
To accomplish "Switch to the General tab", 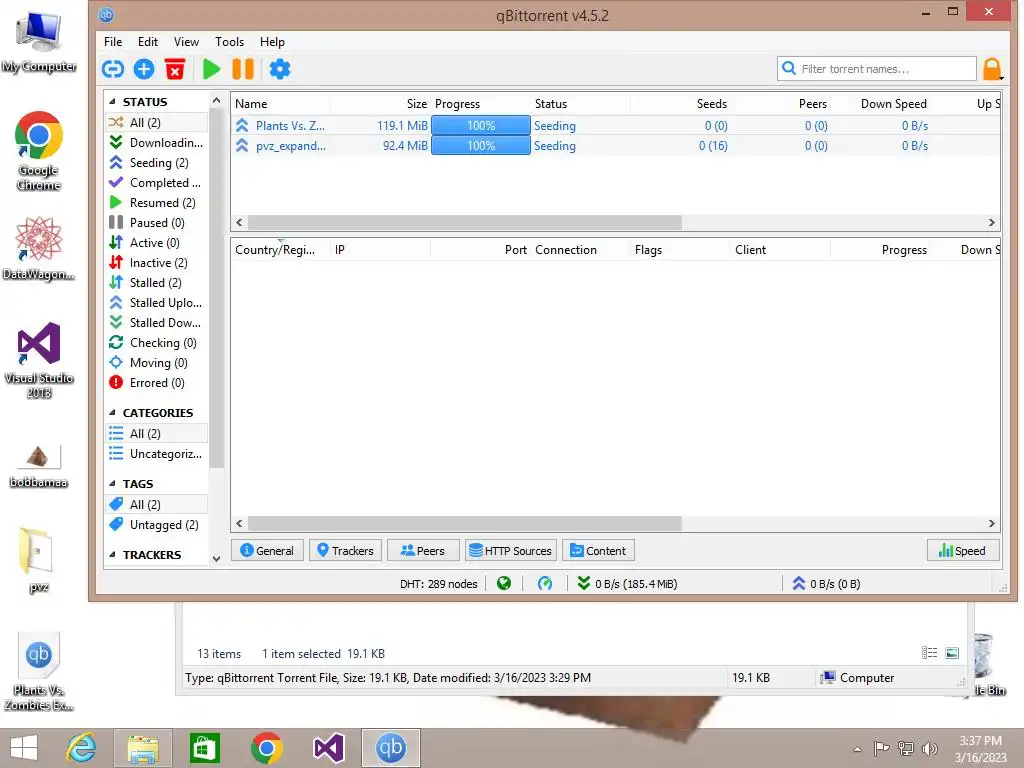I will (267, 551).
